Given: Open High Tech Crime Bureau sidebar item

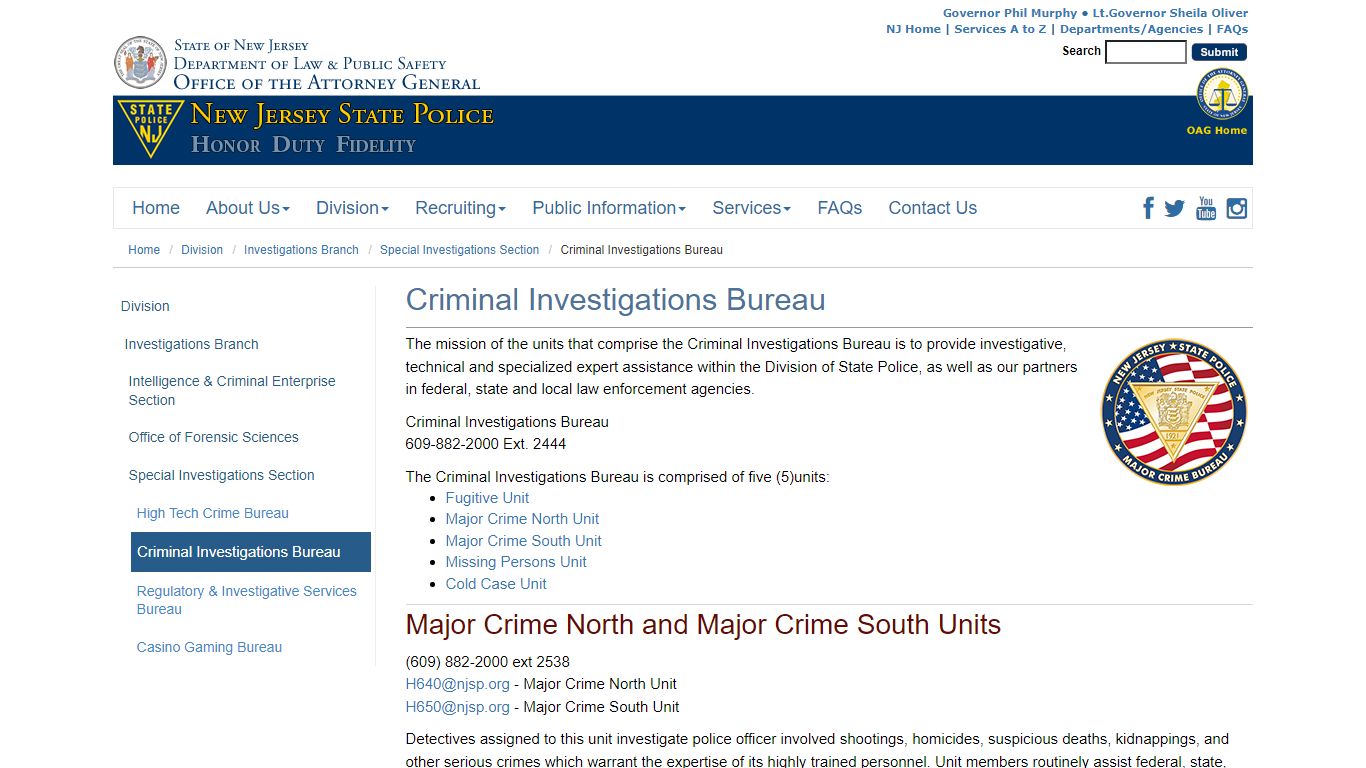Looking at the screenshot, I should (x=212, y=513).
